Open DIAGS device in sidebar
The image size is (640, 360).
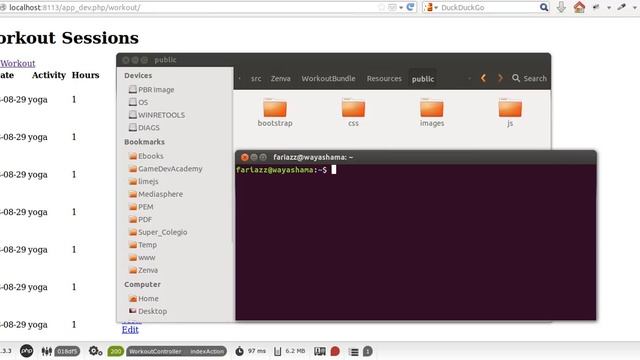point(144,127)
